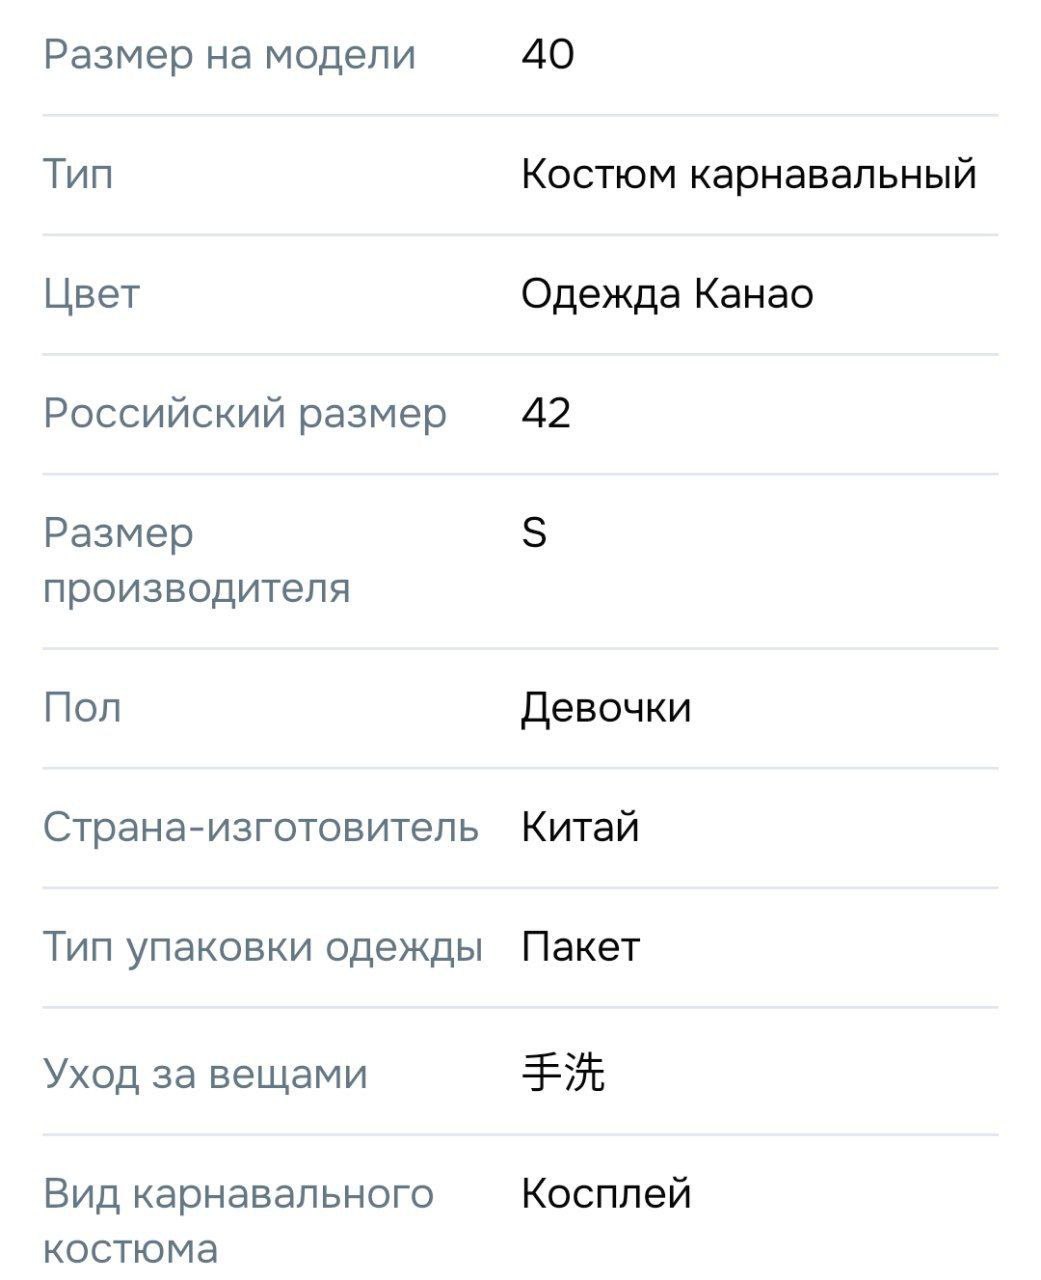
Task: Select the 'Китай' country value
Action: (x=580, y=828)
